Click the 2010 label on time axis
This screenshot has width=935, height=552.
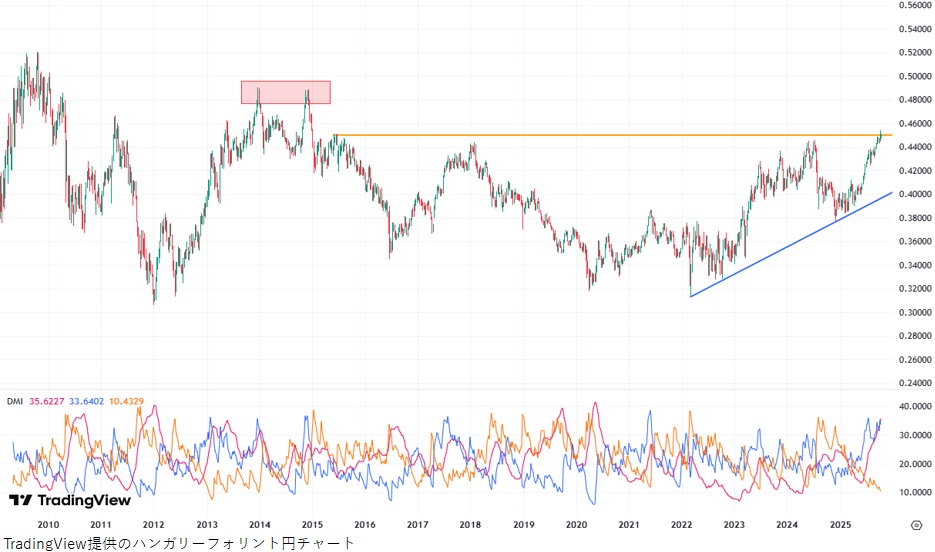[x=47, y=524]
